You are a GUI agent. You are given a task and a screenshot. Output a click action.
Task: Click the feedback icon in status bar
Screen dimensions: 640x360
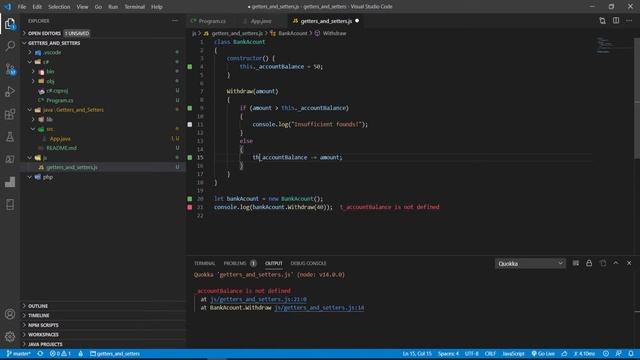click(618, 353)
